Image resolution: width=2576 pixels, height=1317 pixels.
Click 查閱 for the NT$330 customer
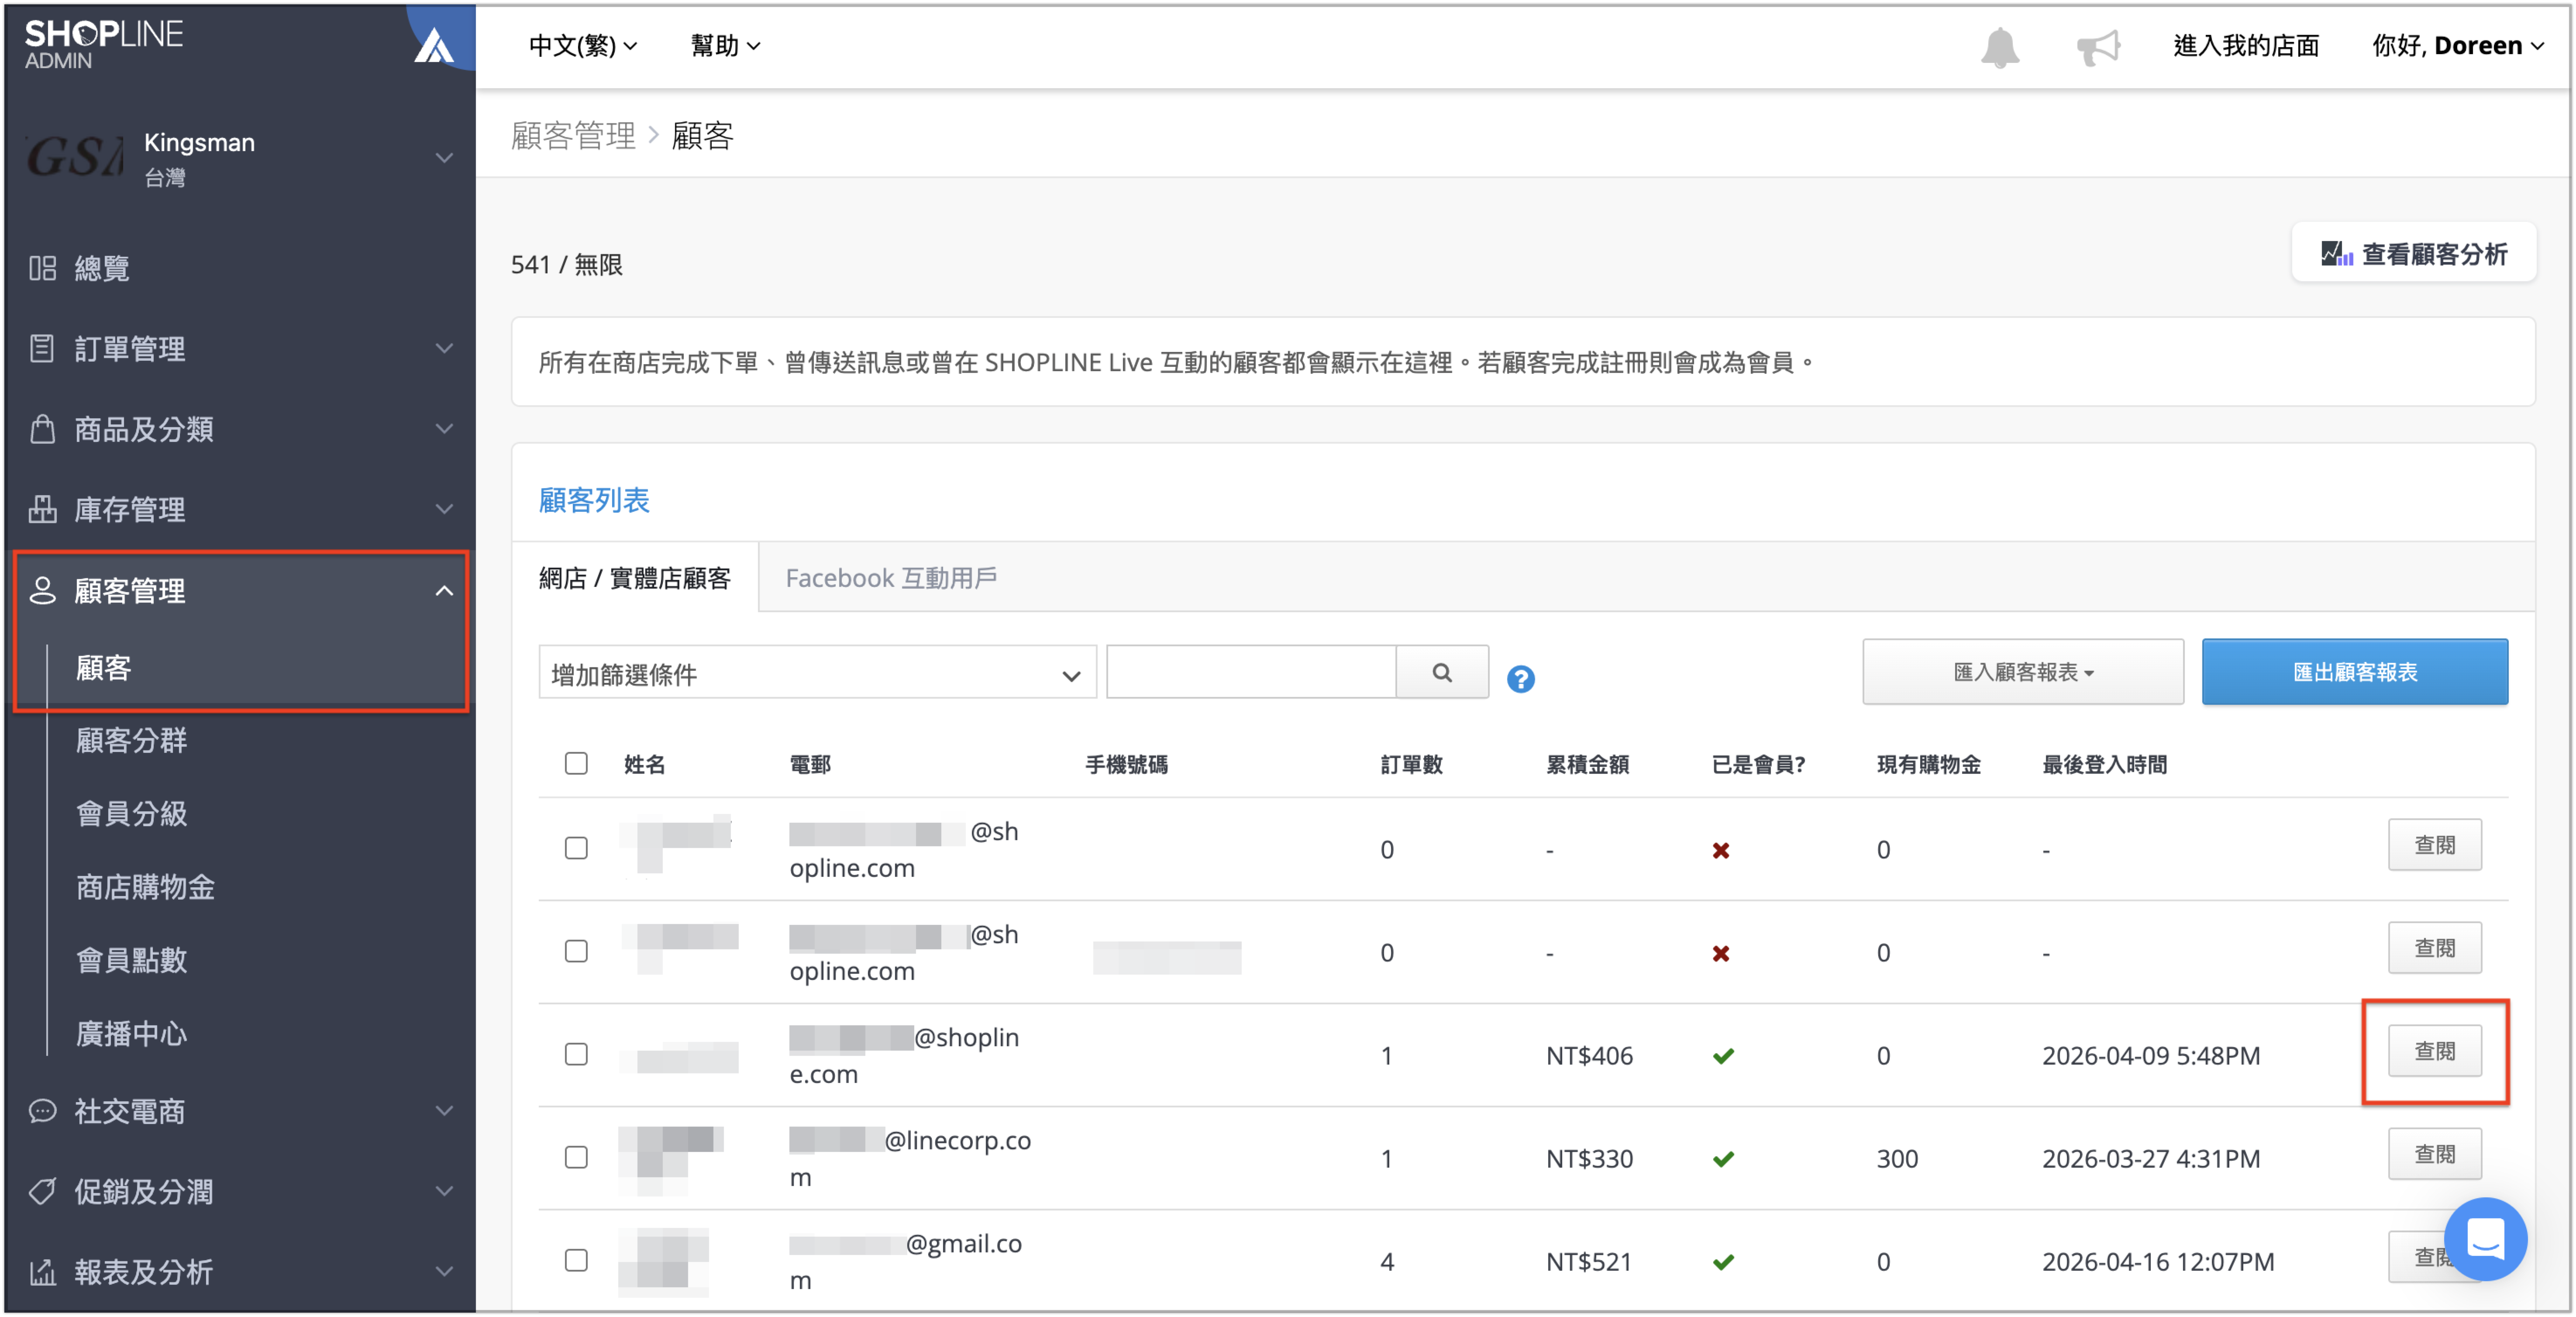(x=2434, y=1154)
